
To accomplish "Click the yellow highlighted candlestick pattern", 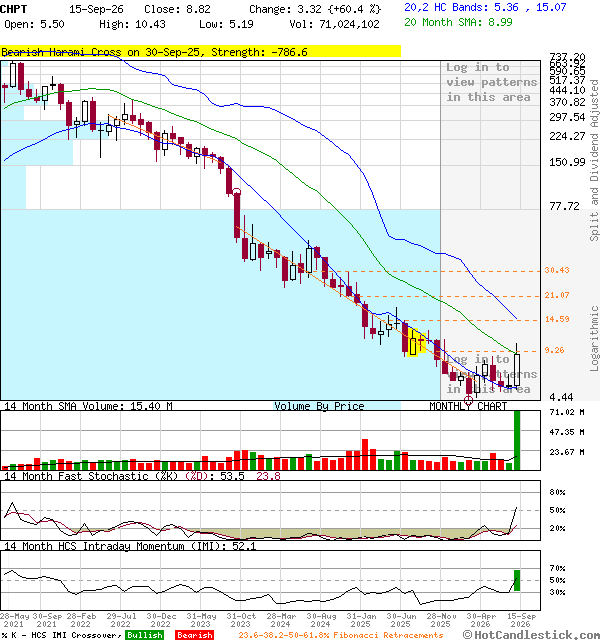I will click(x=417, y=342).
